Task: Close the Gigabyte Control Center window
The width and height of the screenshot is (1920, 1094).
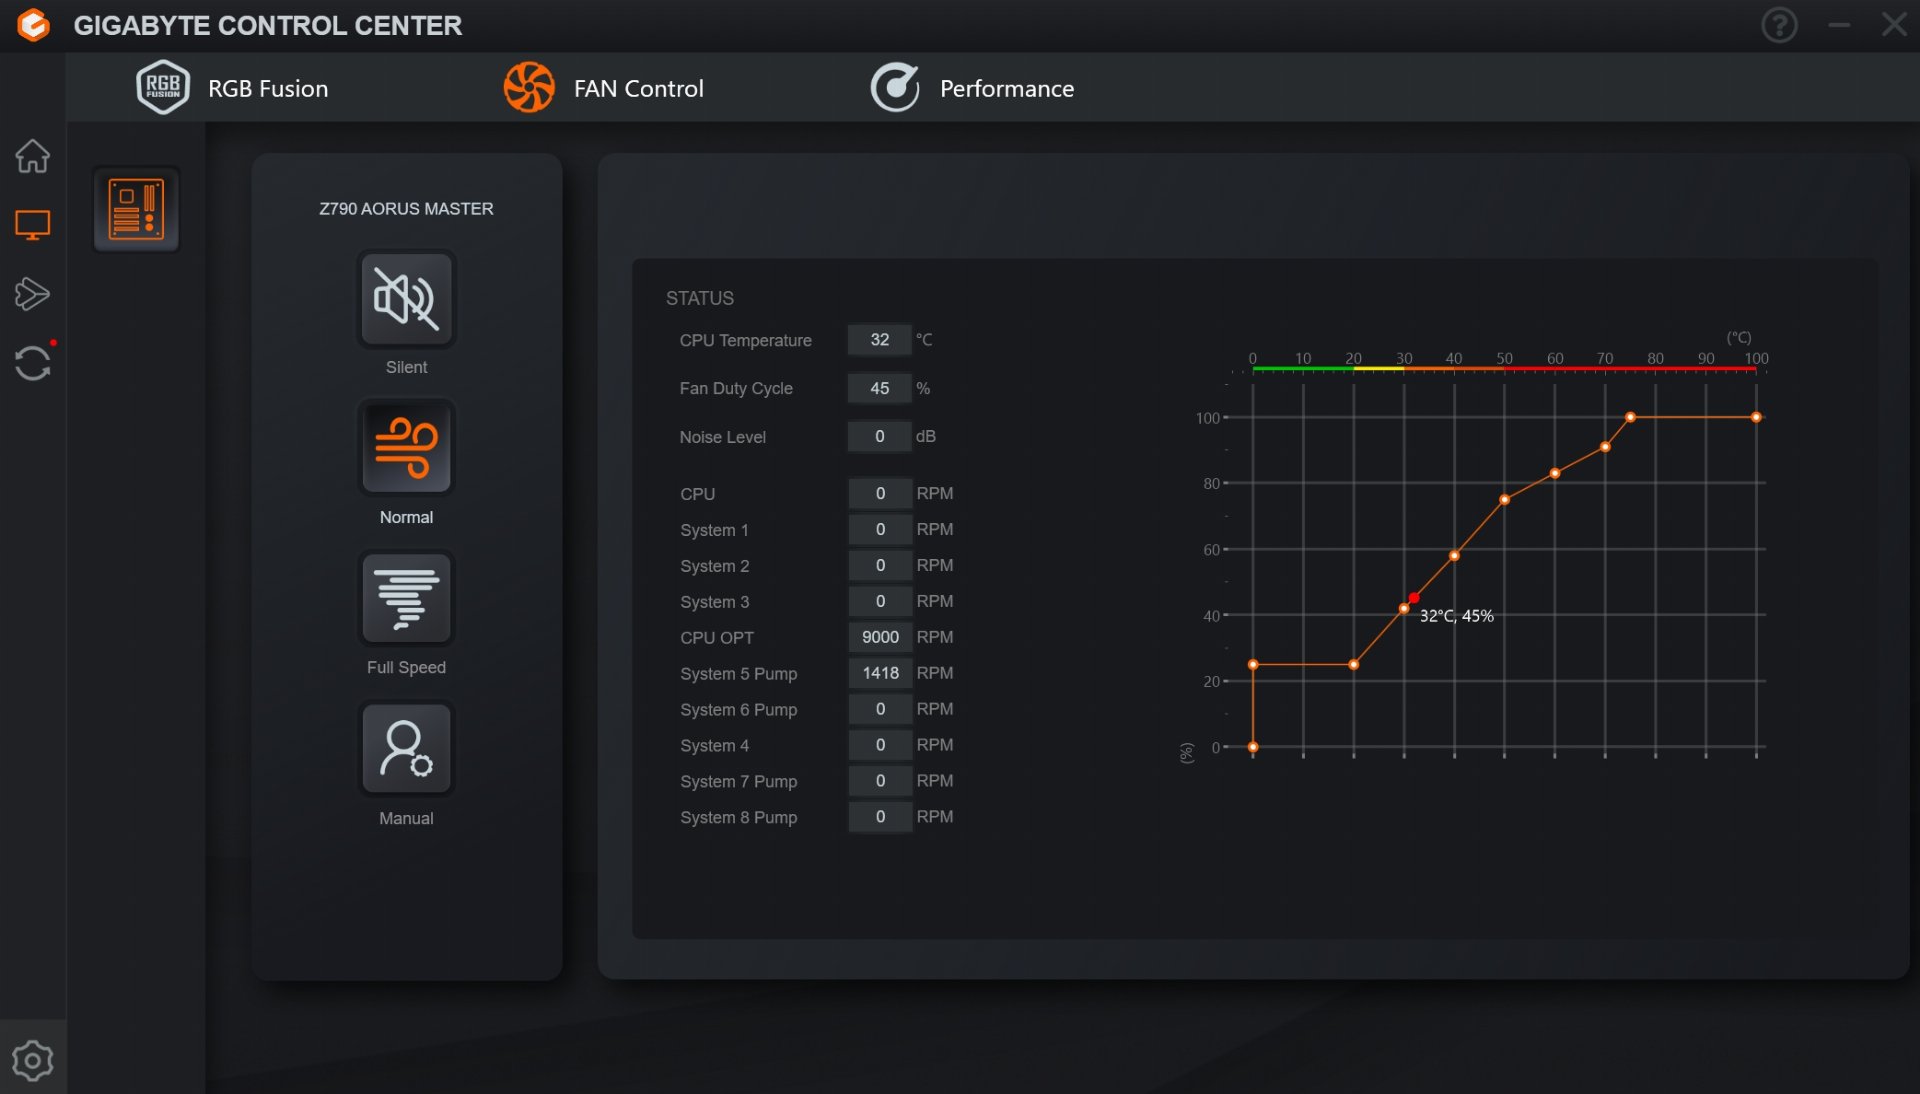Action: (x=1894, y=25)
